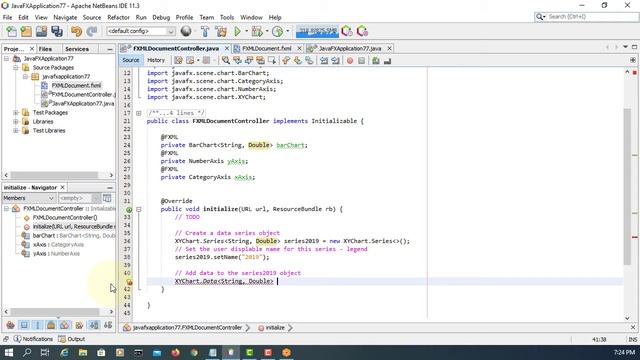This screenshot has height=360, width=640.
Task: Click the Stop Macro Recording square icon
Action: coord(361,60)
